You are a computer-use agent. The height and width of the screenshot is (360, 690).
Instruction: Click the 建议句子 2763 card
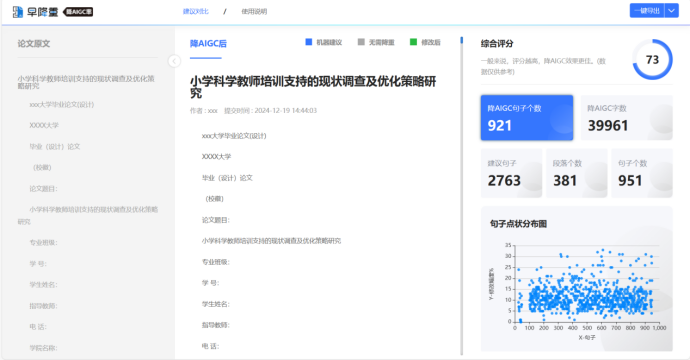[x=511, y=173]
